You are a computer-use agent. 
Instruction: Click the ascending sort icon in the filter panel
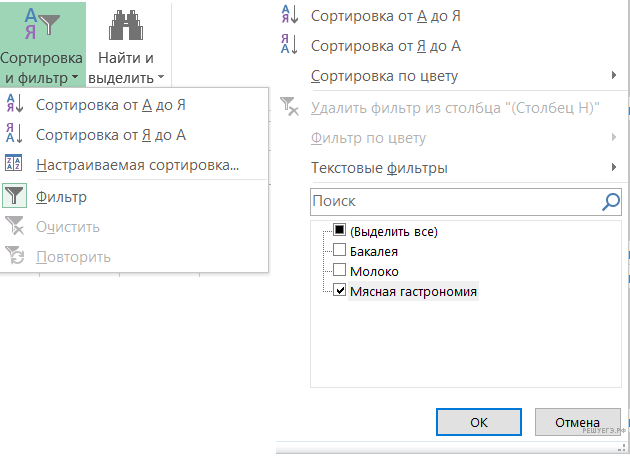[x=289, y=16]
